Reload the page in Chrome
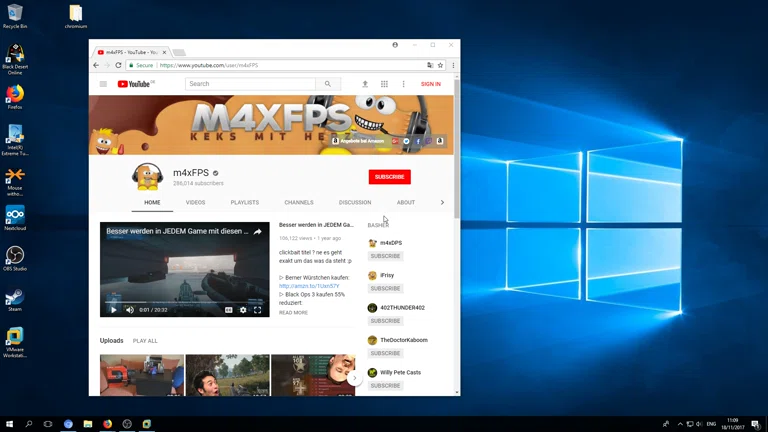This screenshot has width=768, height=432. (x=118, y=65)
